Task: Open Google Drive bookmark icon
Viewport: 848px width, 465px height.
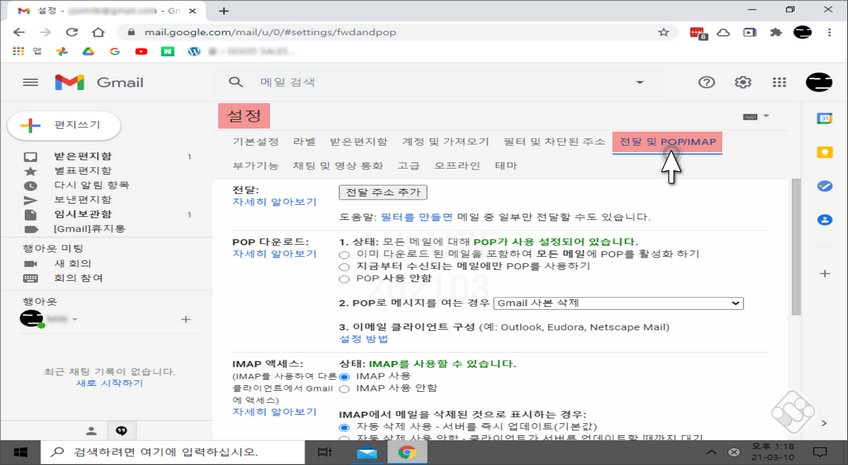Action: click(88, 51)
